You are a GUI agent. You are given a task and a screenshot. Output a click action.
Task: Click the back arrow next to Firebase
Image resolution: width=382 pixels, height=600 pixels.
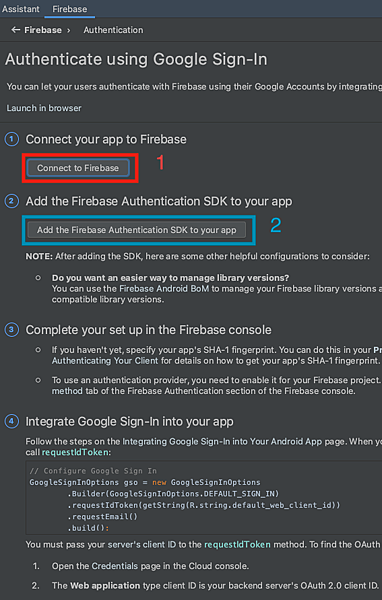point(15,30)
